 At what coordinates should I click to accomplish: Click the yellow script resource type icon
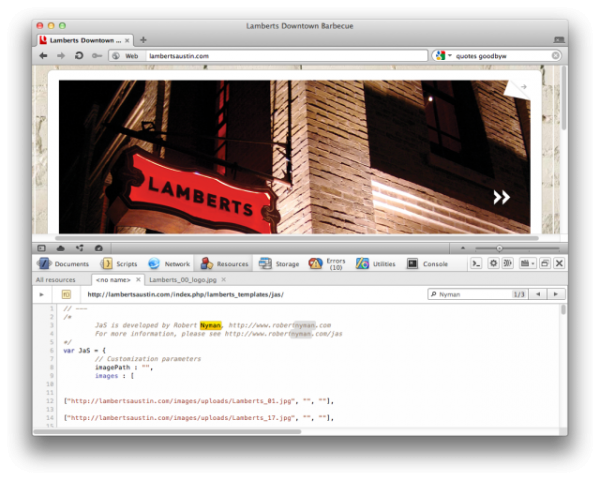click(66, 294)
